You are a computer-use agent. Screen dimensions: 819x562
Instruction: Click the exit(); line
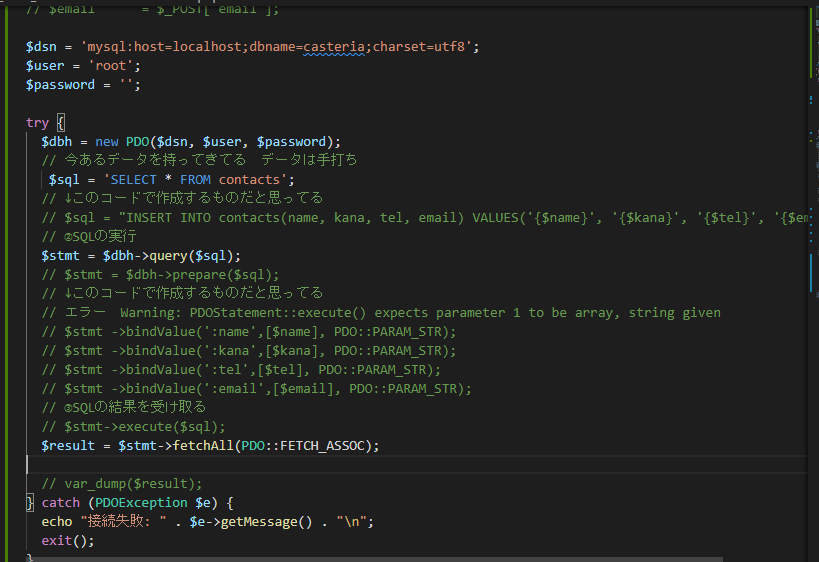click(x=68, y=541)
